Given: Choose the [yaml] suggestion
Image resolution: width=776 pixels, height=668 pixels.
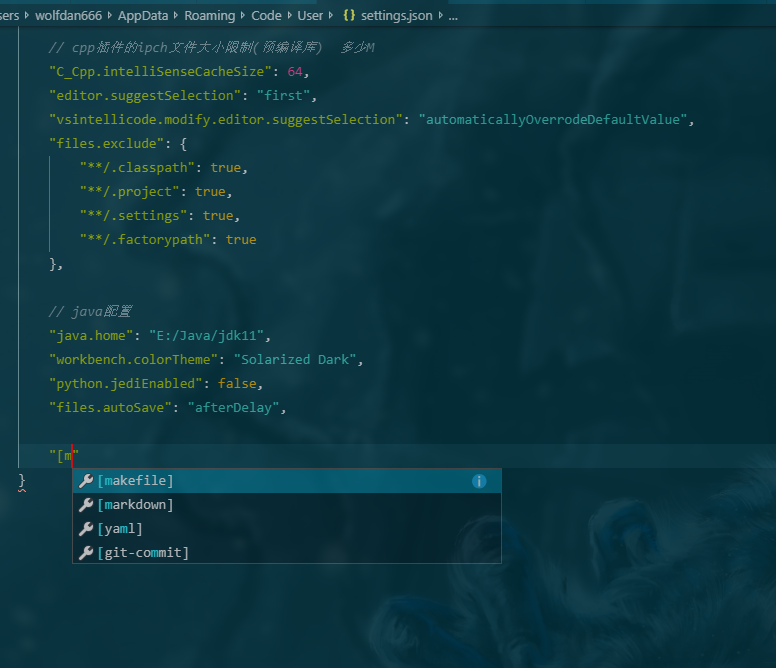Looking at the screenshot, I should (x=287, y=529).
